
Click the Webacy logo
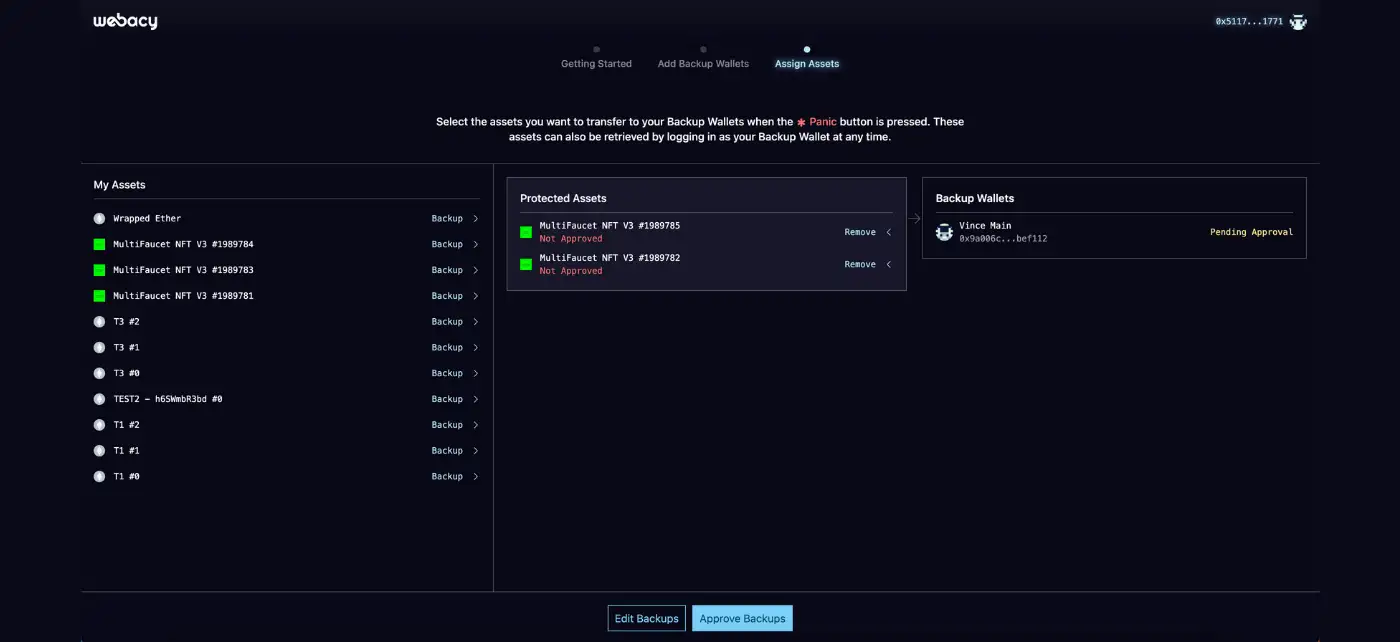coord(125,21)
